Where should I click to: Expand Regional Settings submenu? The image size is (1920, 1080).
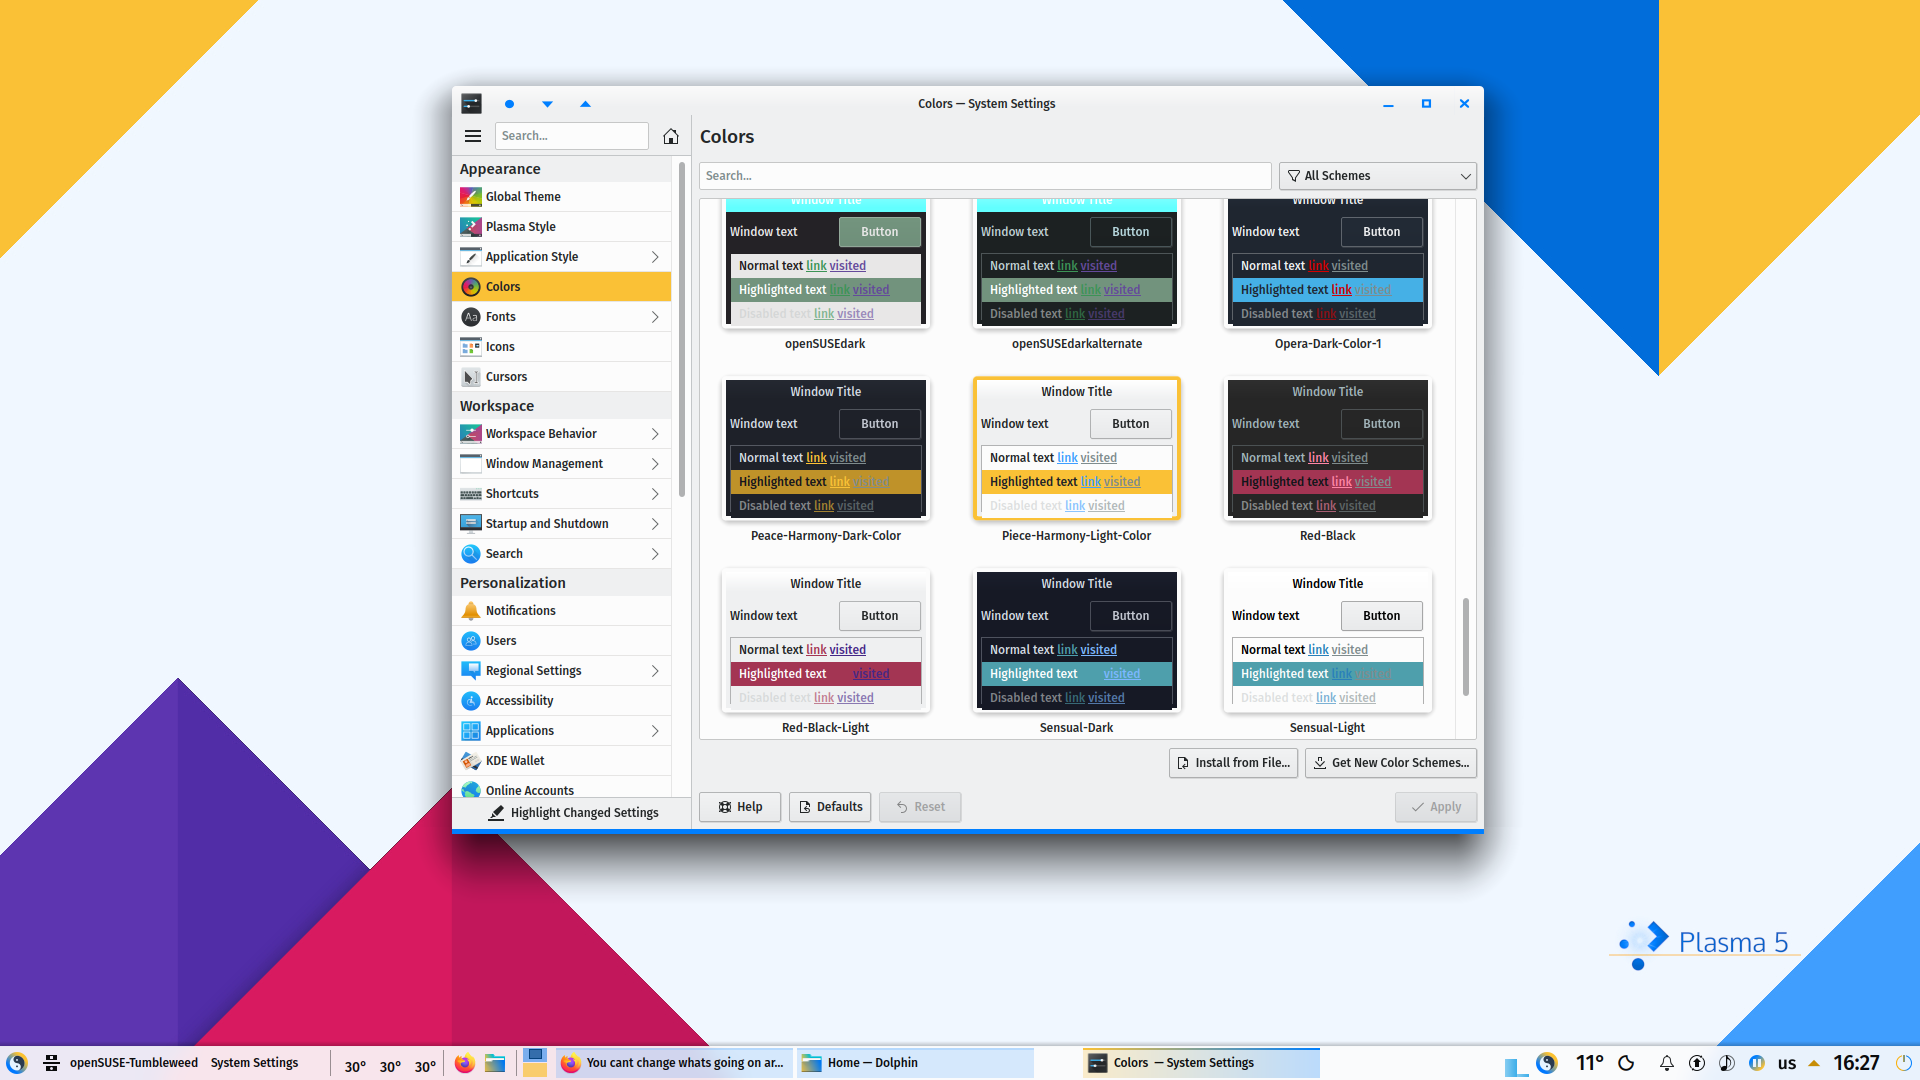655,671
